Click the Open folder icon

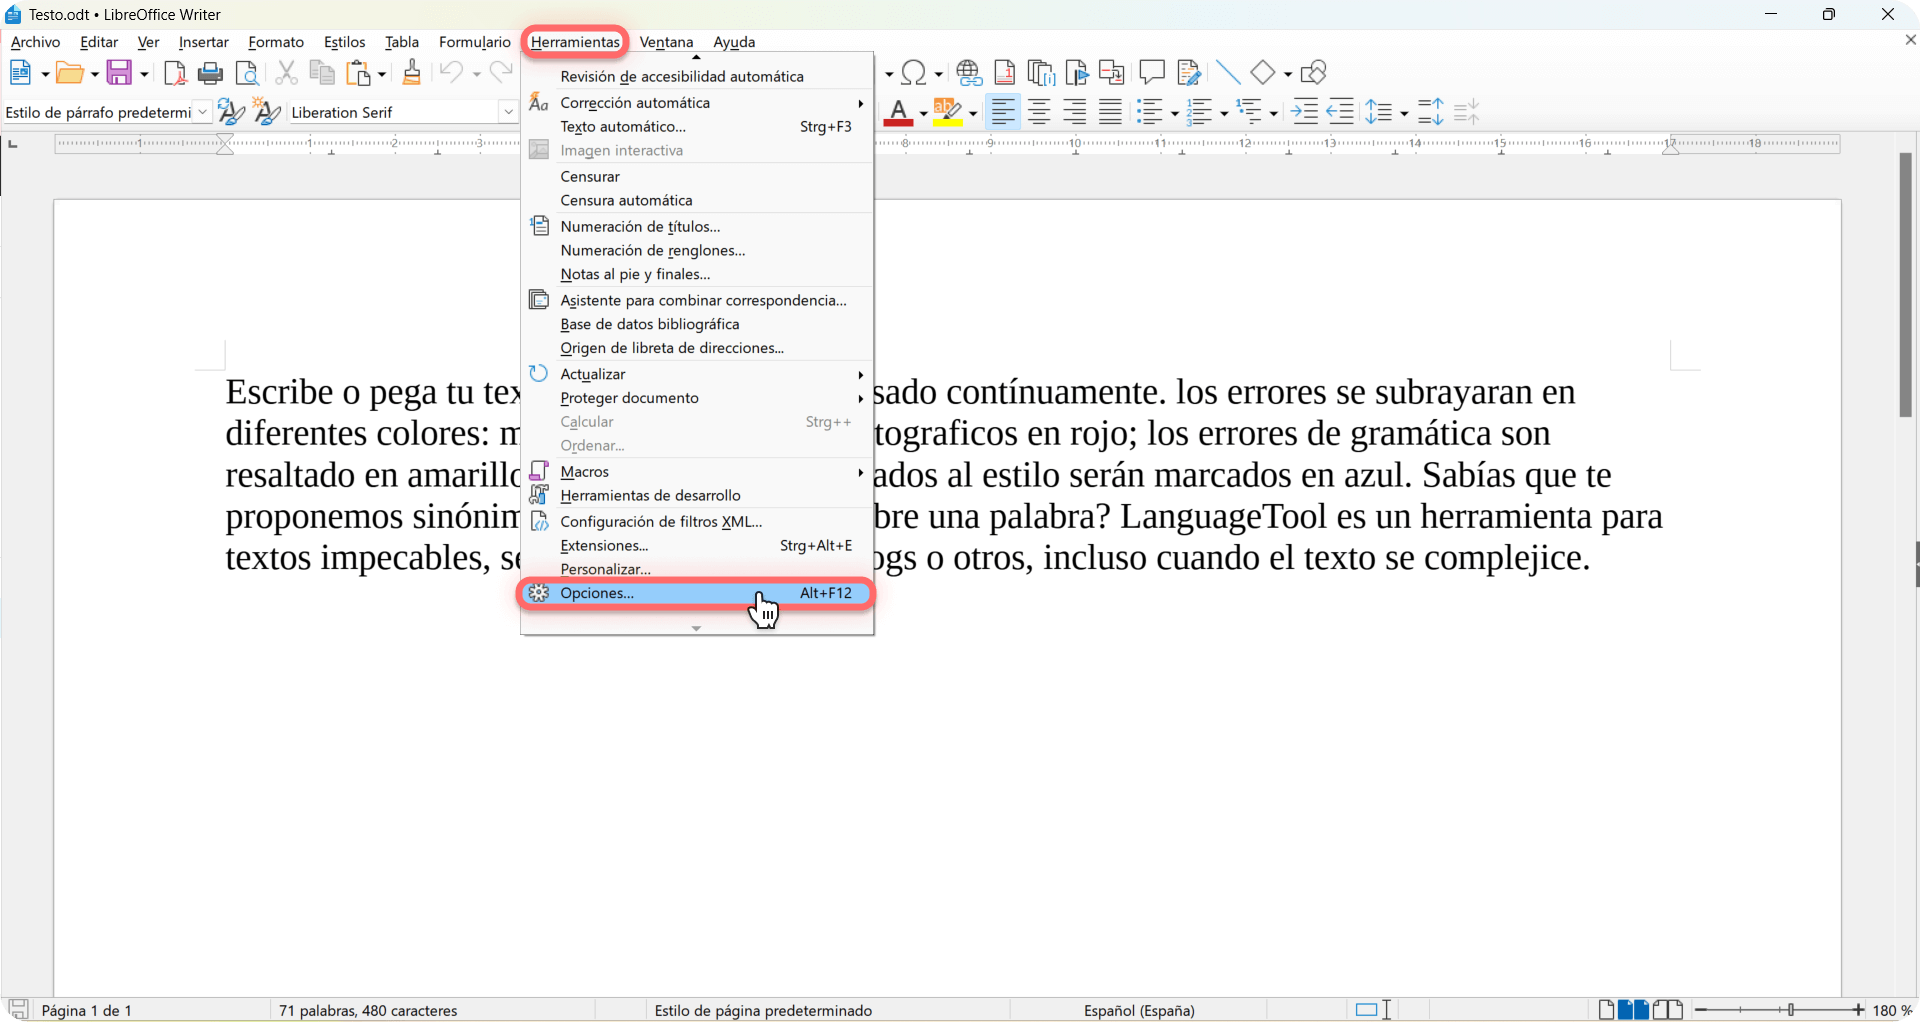[69, 73]
